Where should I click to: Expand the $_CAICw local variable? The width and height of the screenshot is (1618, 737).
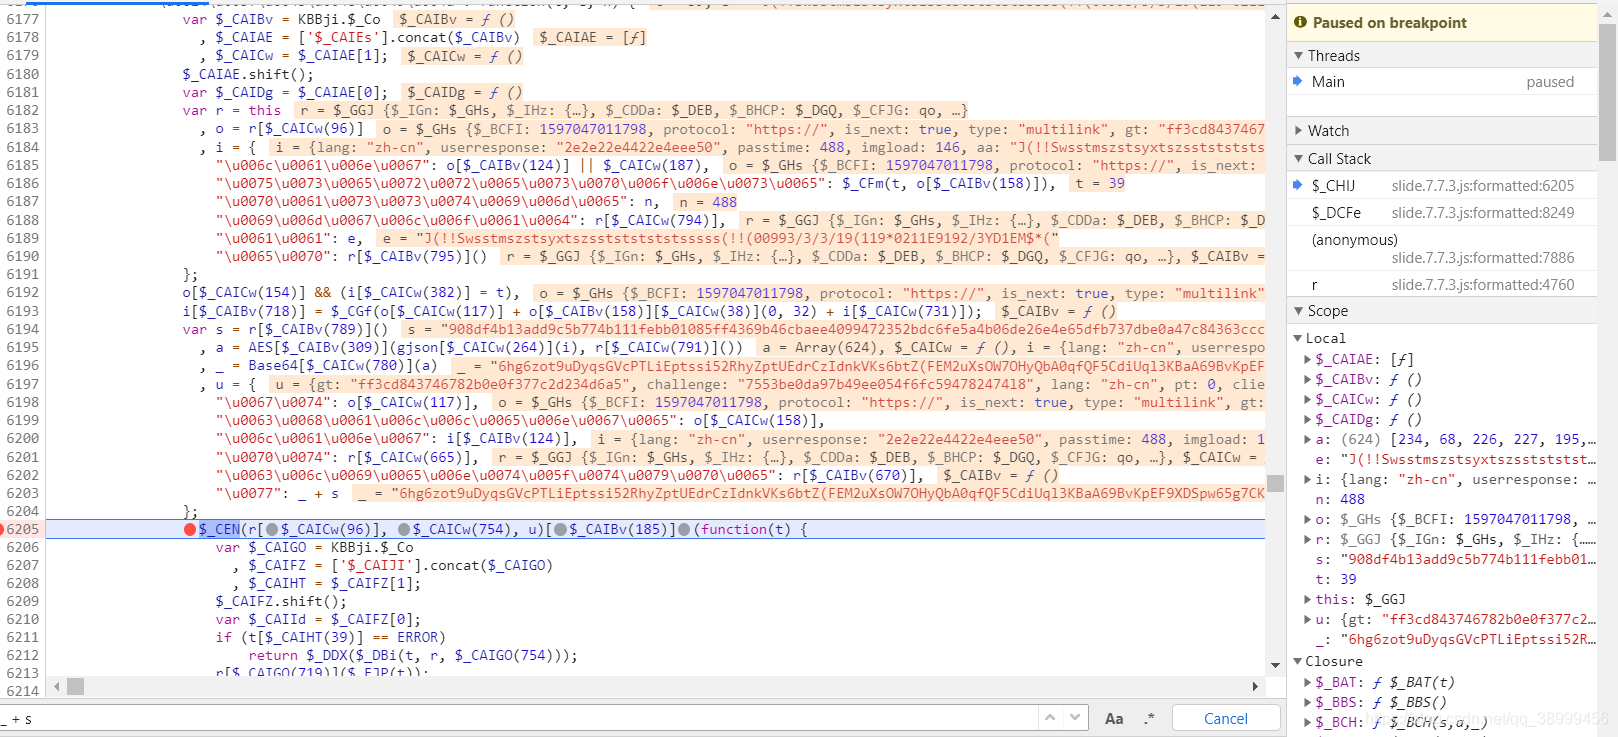tap(1308, 399)
